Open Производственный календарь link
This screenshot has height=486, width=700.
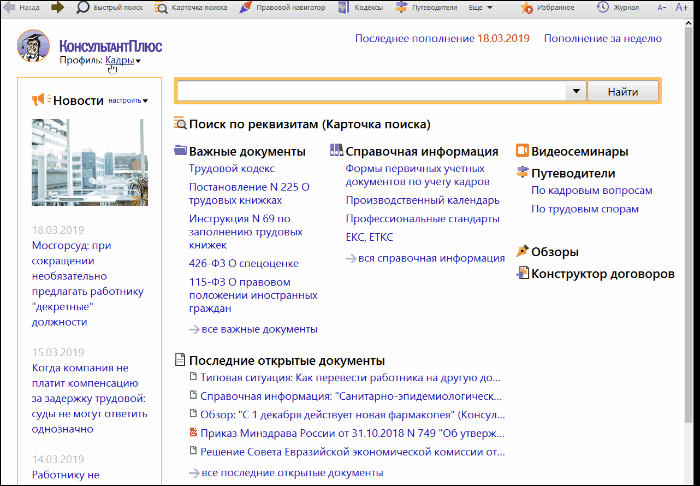tap(422, 200)
